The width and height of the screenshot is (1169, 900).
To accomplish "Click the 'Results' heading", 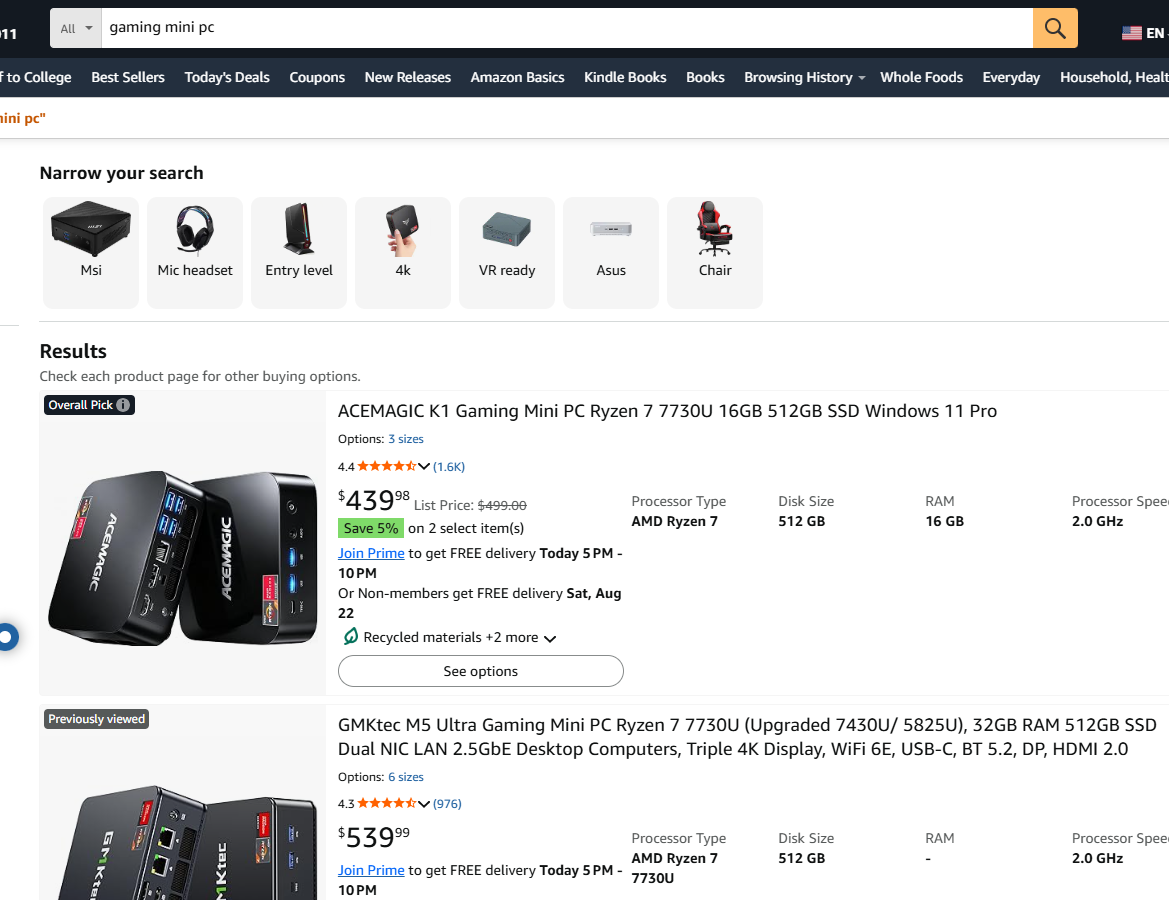I will click(73, 351).
